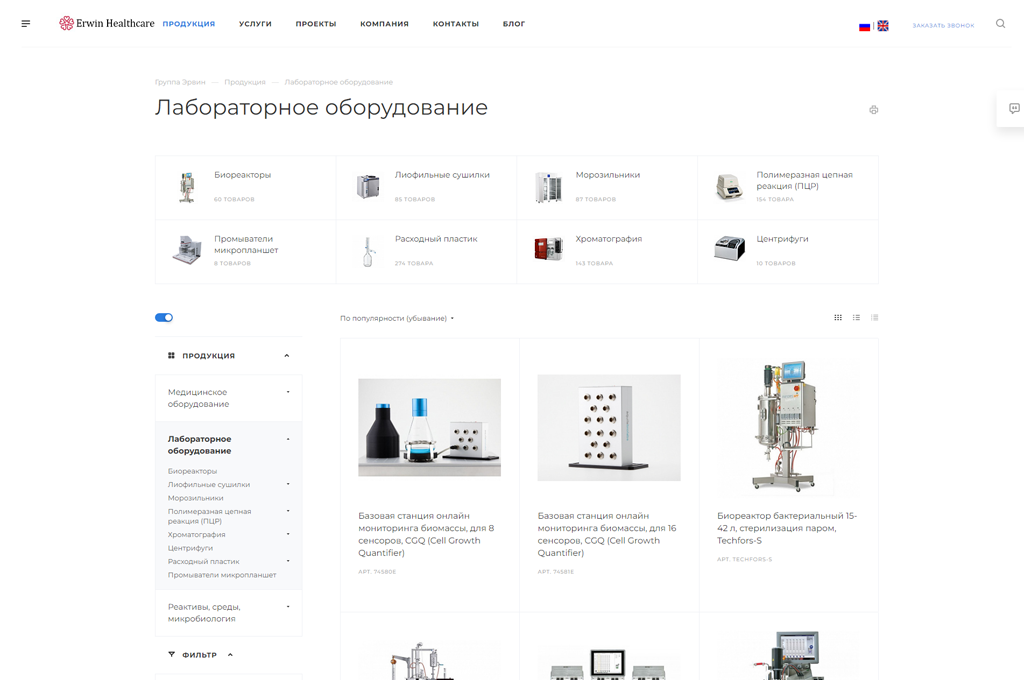Expand Полимеразная цепная реакция sidebar arrow
The width and height of the screenshot is (1024, 680).
[x=288, y=511]
